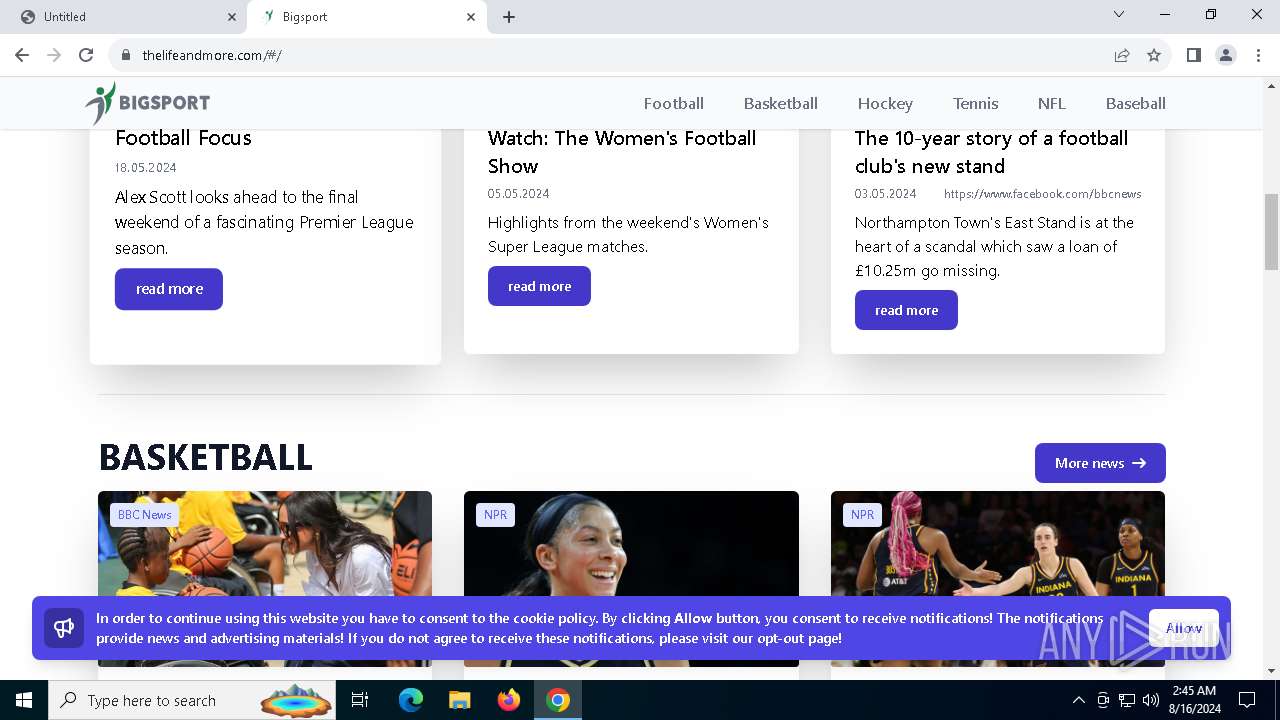
Task: Switch to the Untitled tab
Action: pyautogui.click(x=124, y=17)
